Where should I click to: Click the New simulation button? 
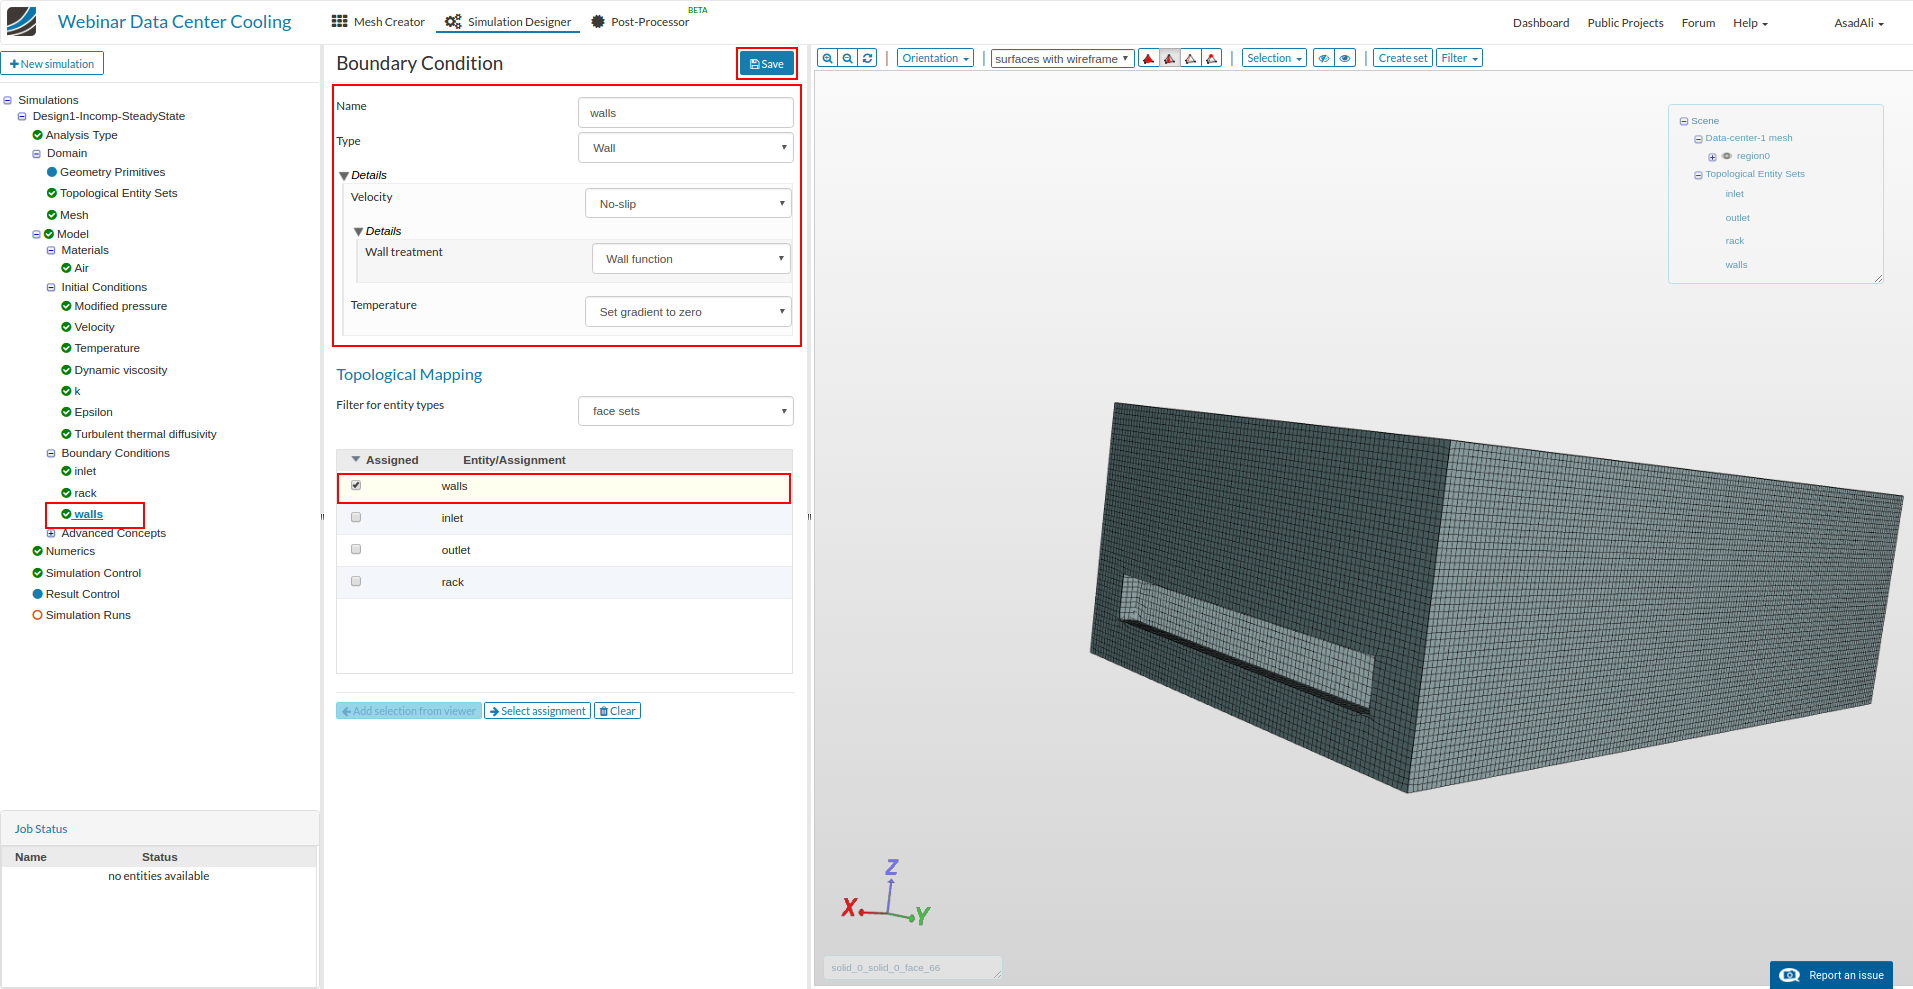point(52,64)
